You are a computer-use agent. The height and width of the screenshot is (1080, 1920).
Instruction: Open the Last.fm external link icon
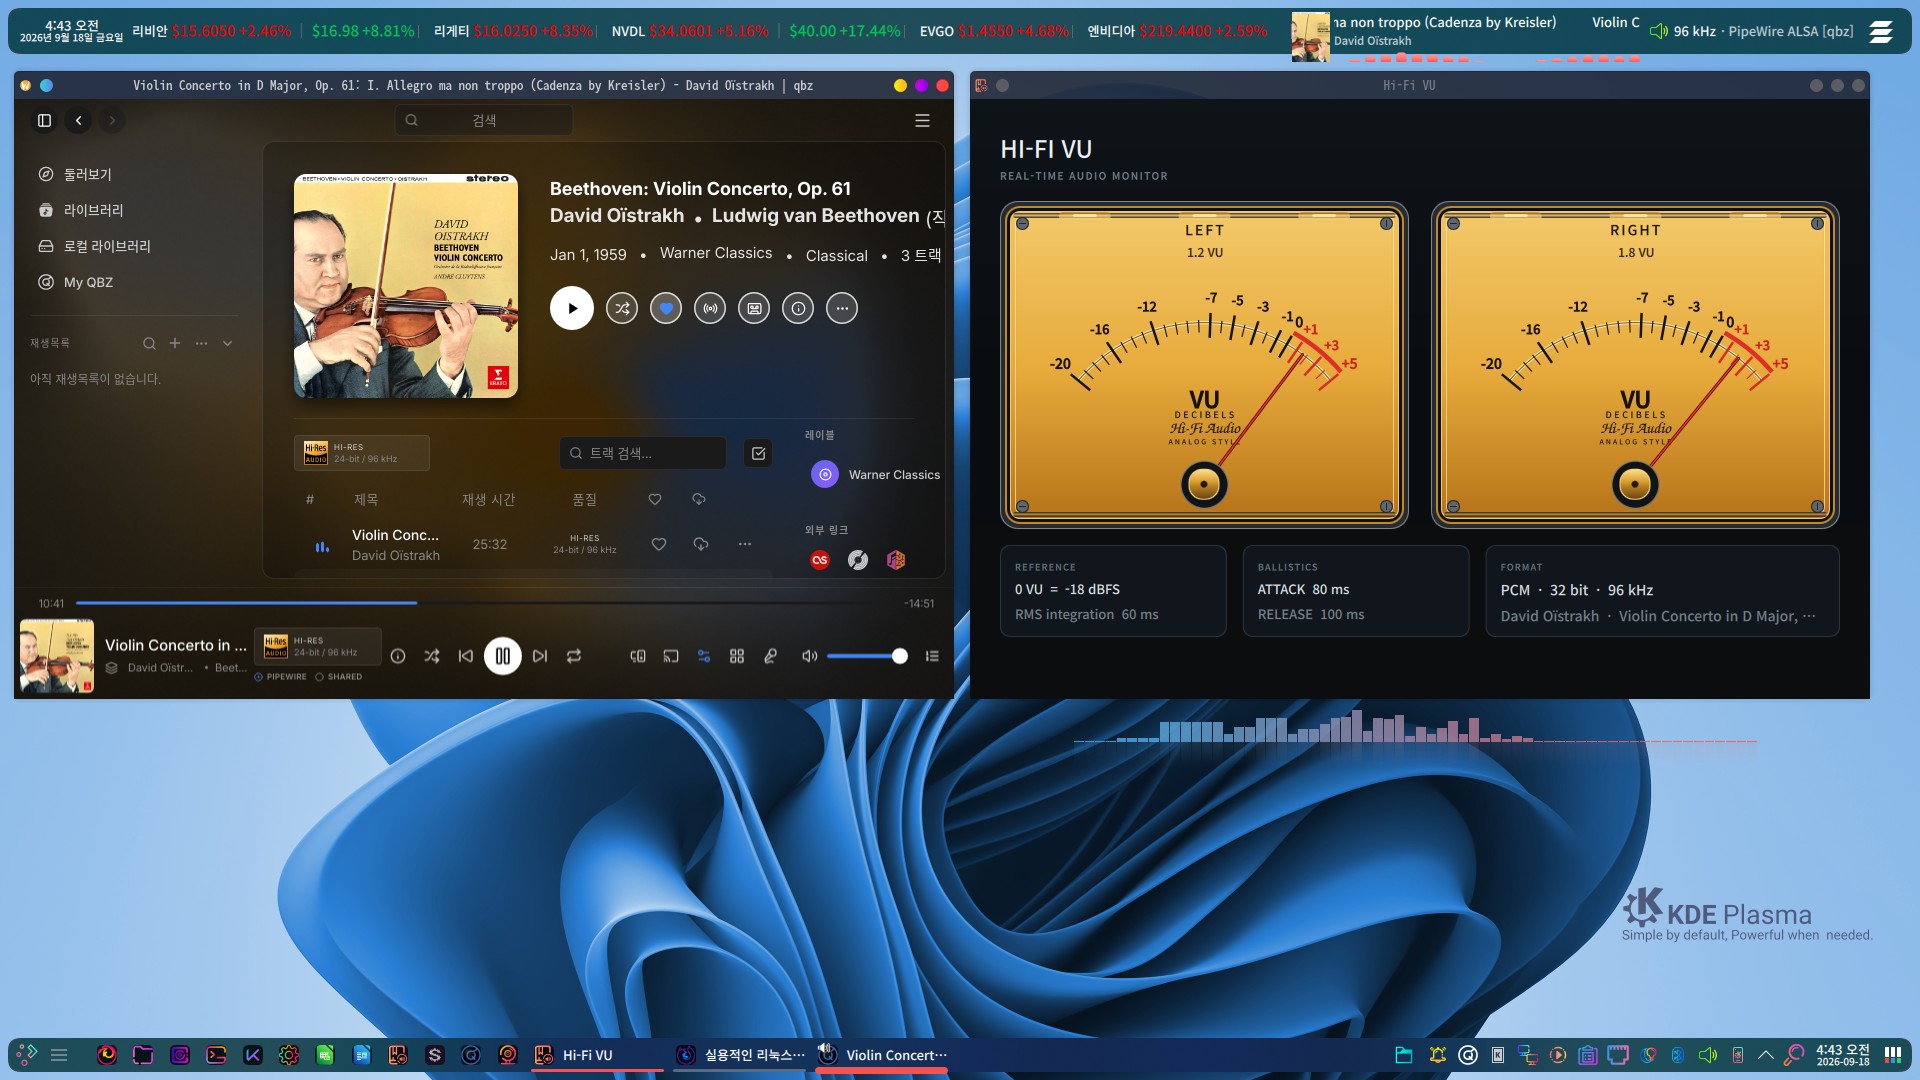coord(820,560)
